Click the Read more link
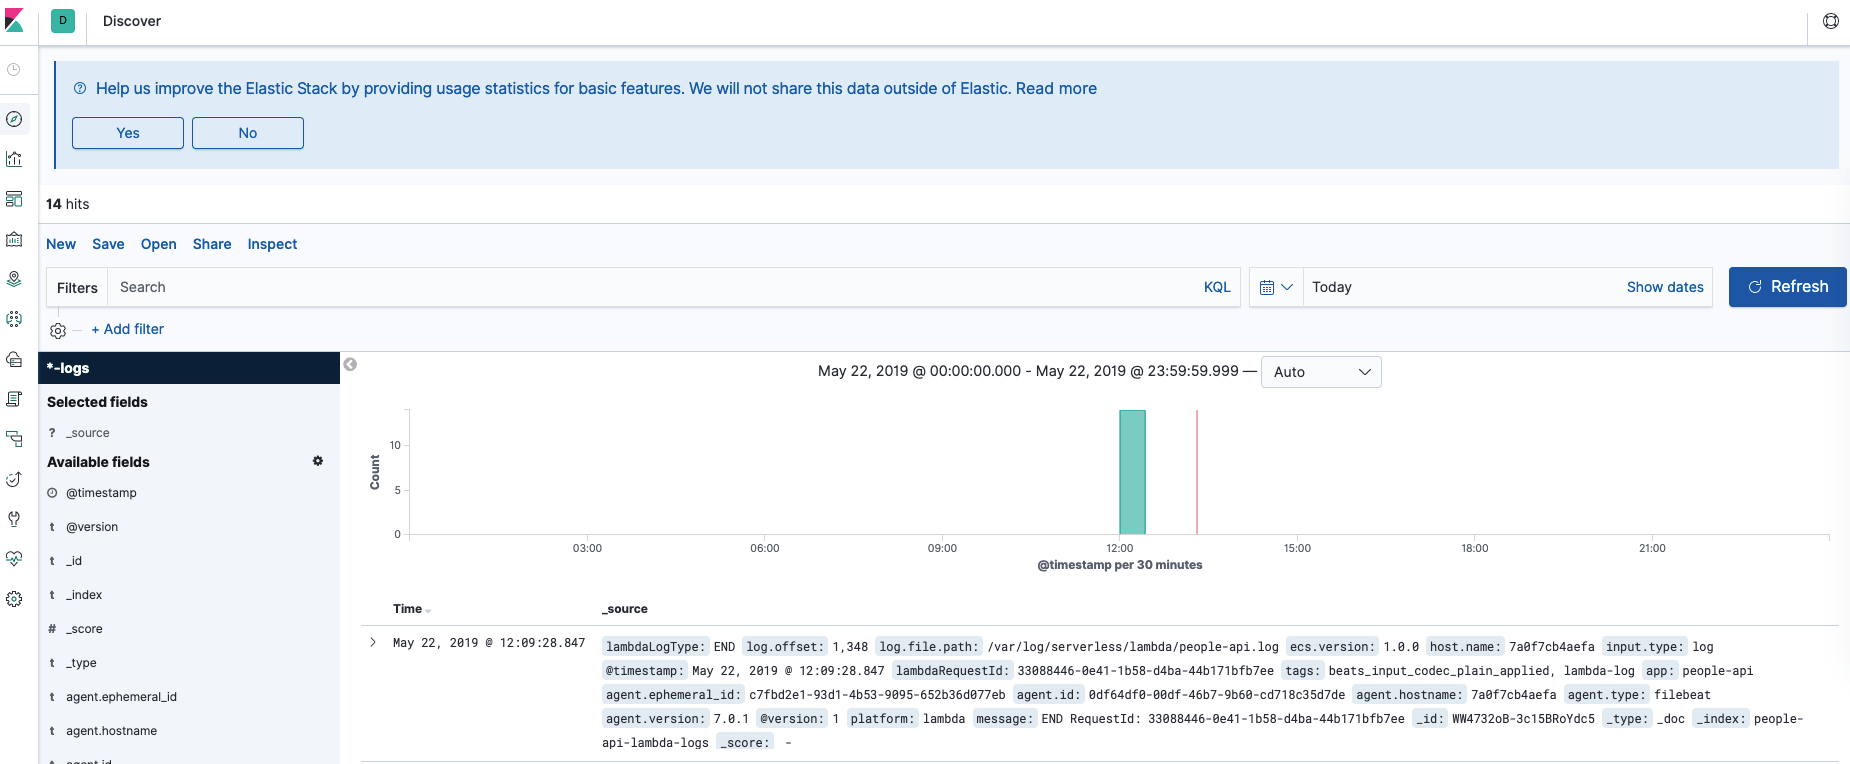The width and height of the screenshot is (1850, 764). (x=1056, y=89)
